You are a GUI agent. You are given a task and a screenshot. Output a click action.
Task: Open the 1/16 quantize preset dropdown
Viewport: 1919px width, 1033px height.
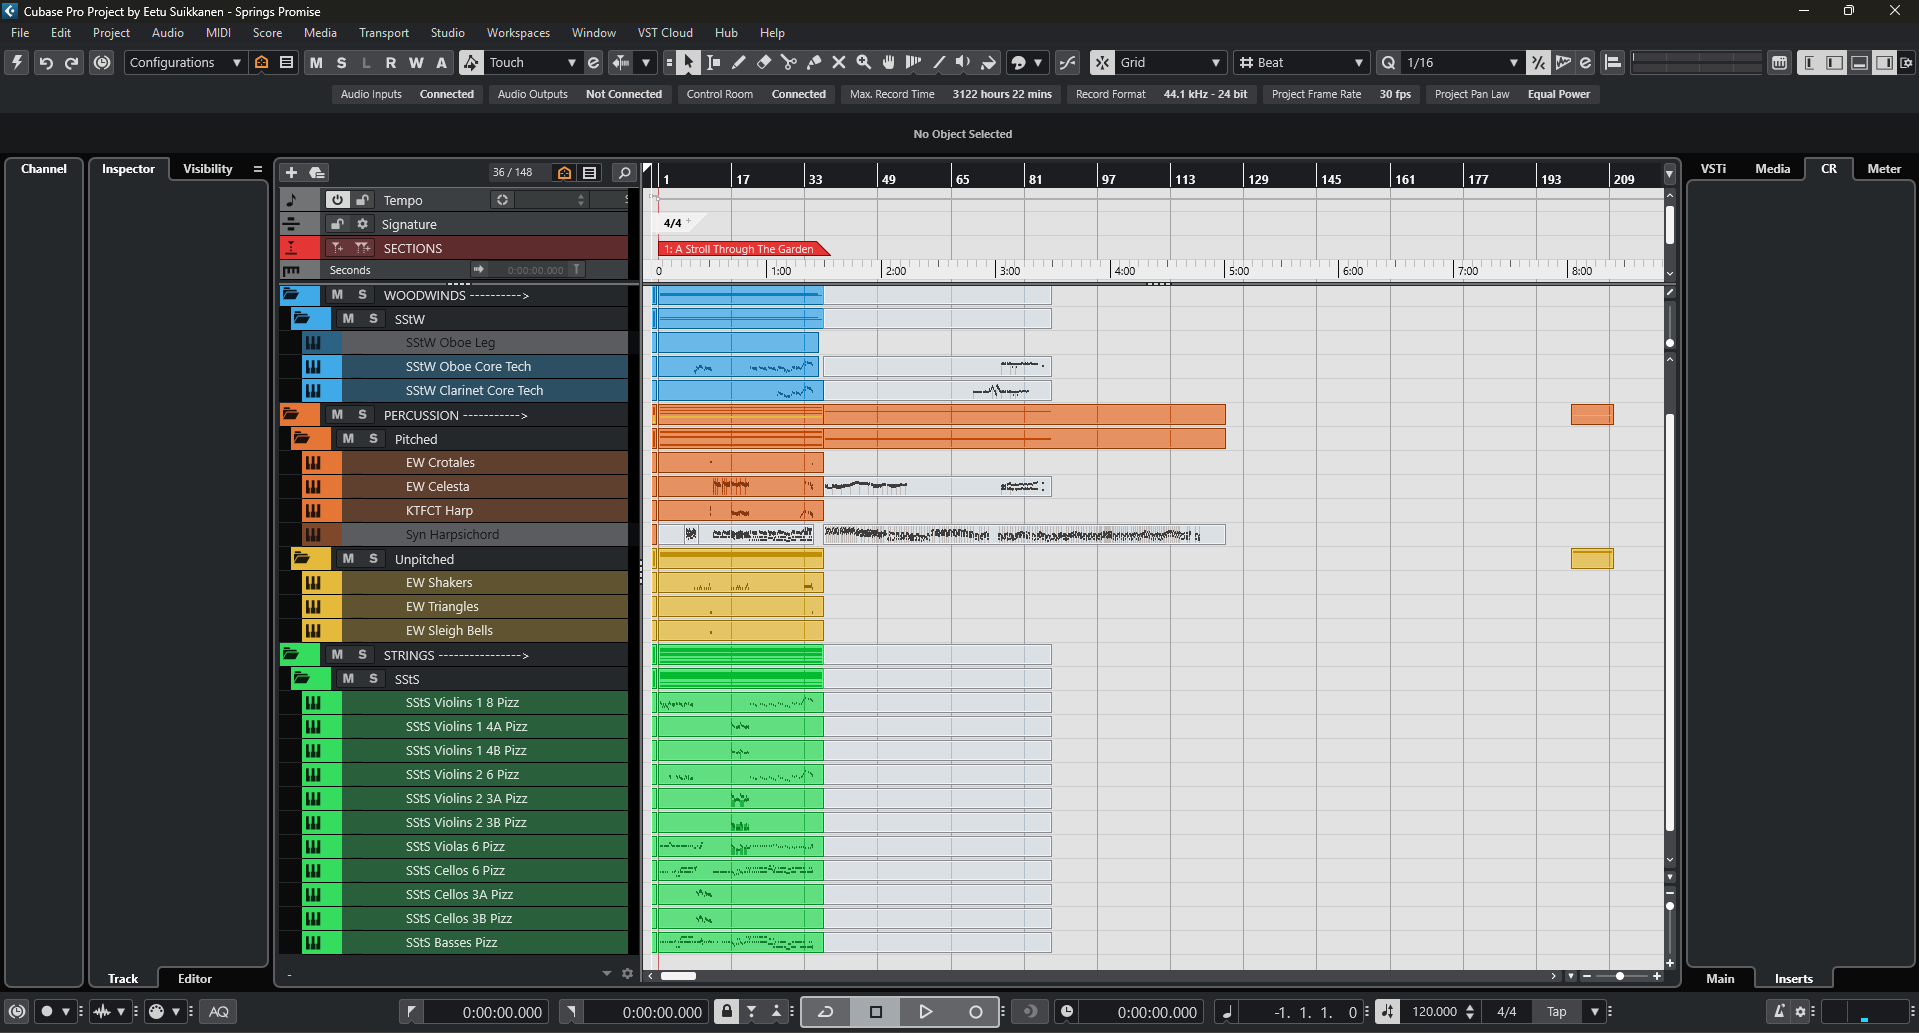[1462, 62]
